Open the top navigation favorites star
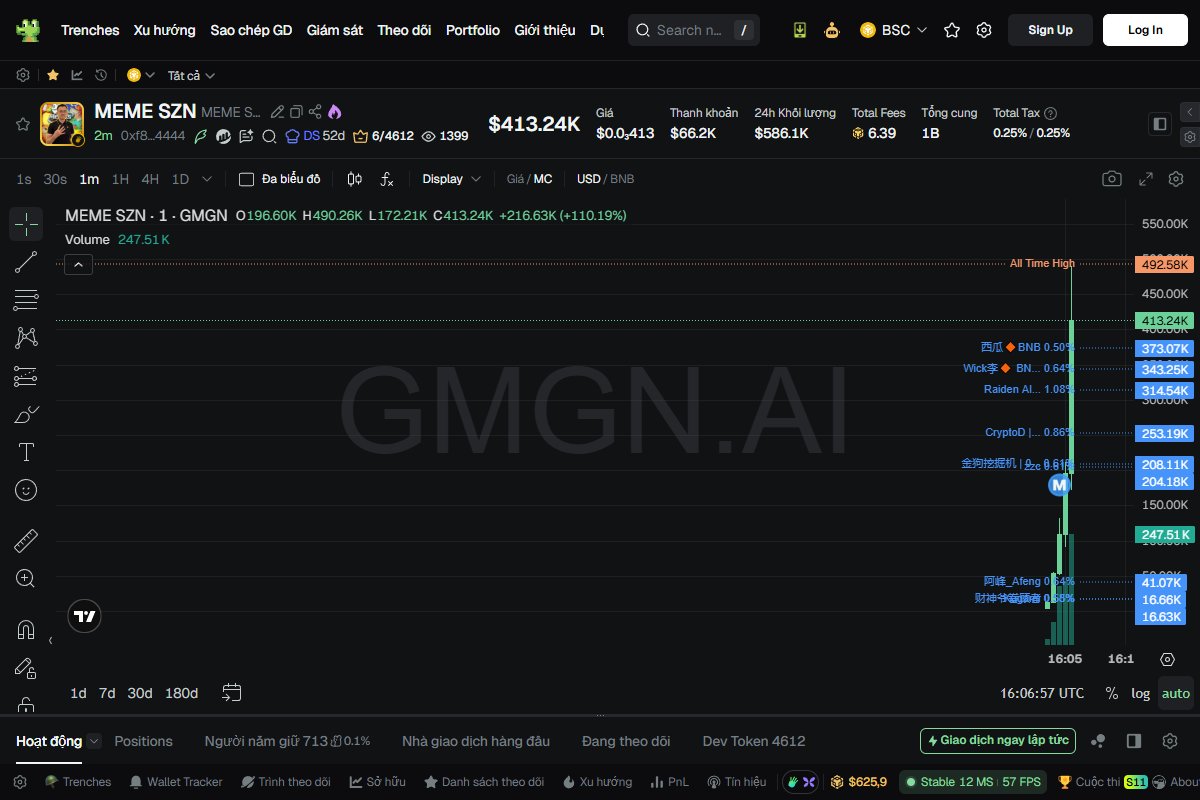This screenshot has width=1200, height=800. pyautogui.click(x=952, y=30)
